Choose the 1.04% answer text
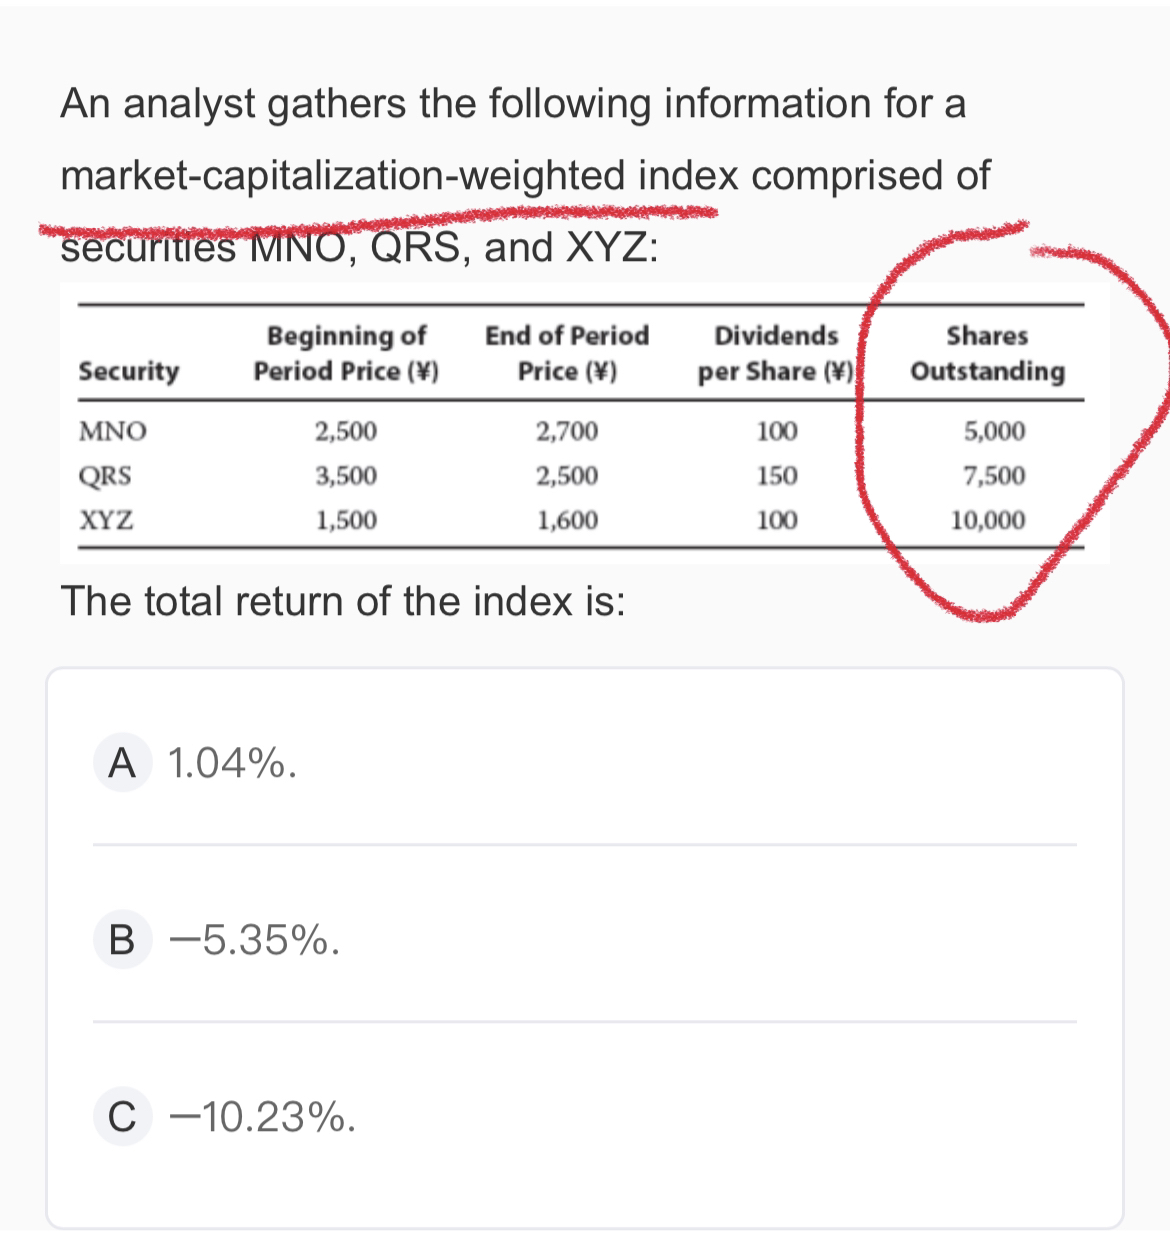Viewport: 1170px width, 1237px height. tap(232, 764)
